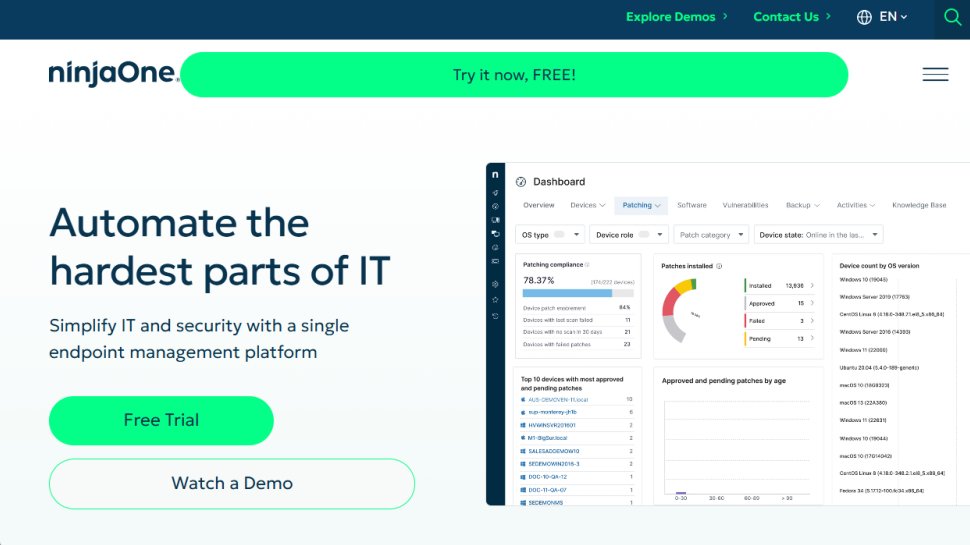Click the globe language icon
Image resolution: width=970 pixels, height=545 pixels.
coord(864,17)
